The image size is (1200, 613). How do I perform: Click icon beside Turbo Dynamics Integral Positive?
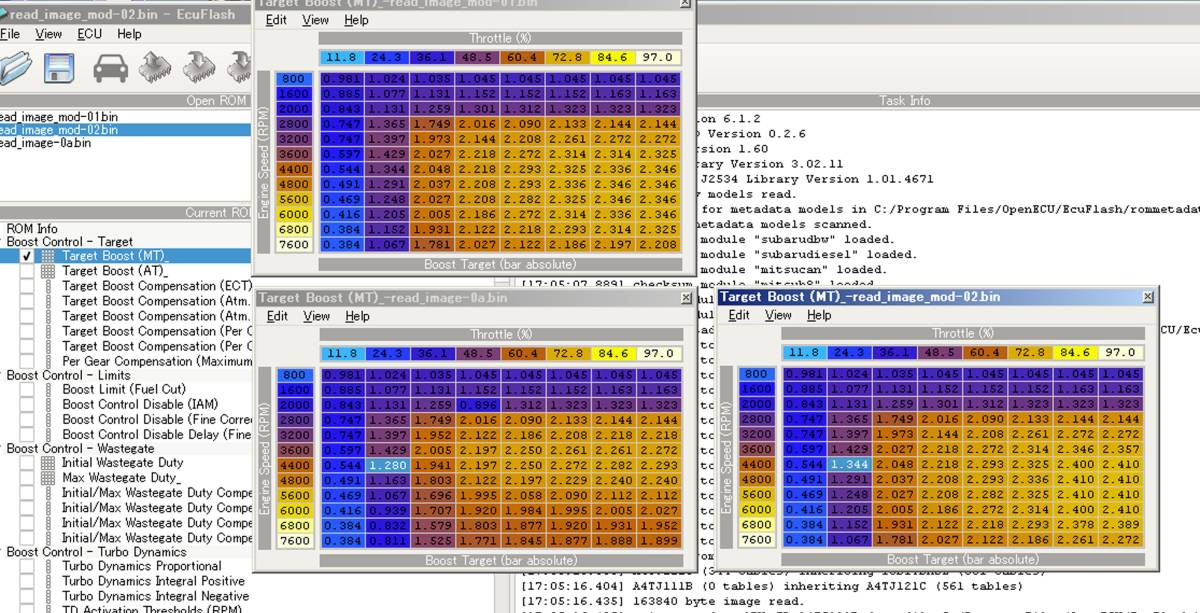[x=47, y=582]
